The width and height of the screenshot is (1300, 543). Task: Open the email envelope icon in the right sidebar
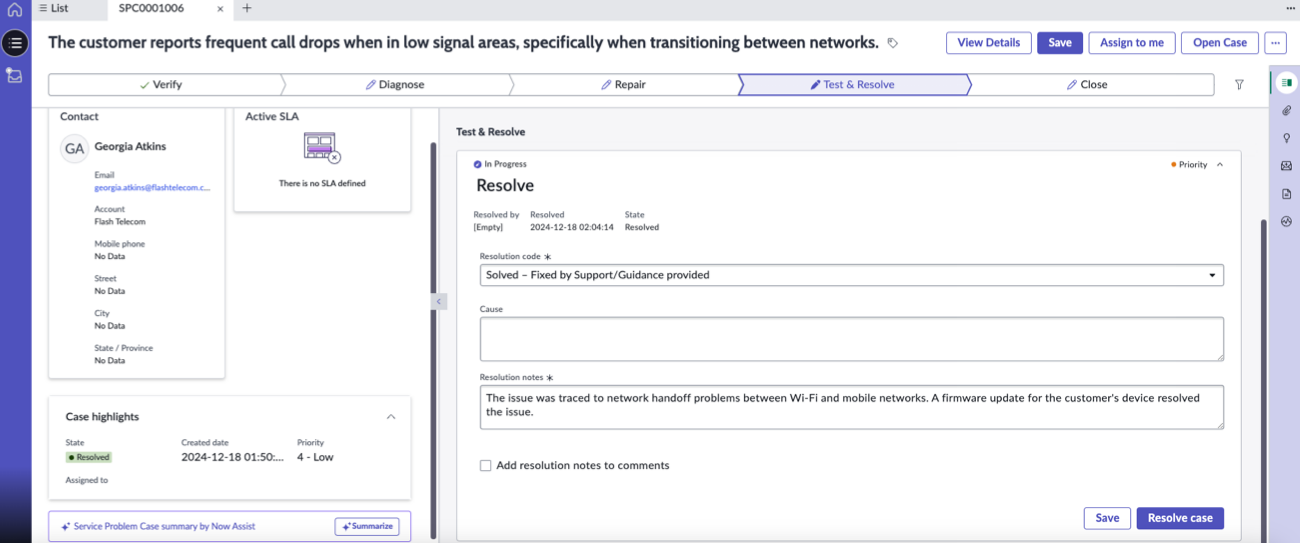pyautogui.click(x=1287, y=166)
